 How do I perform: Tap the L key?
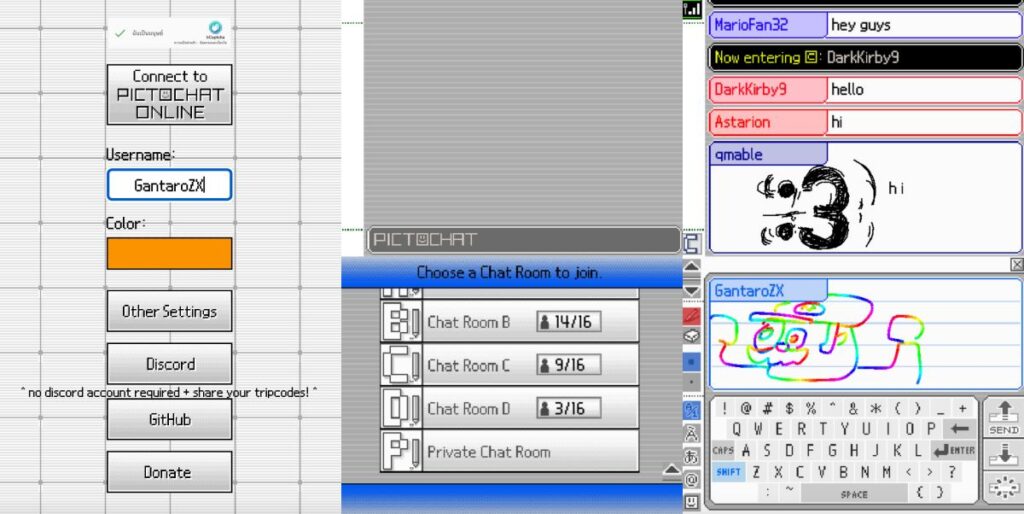[918, 451]
